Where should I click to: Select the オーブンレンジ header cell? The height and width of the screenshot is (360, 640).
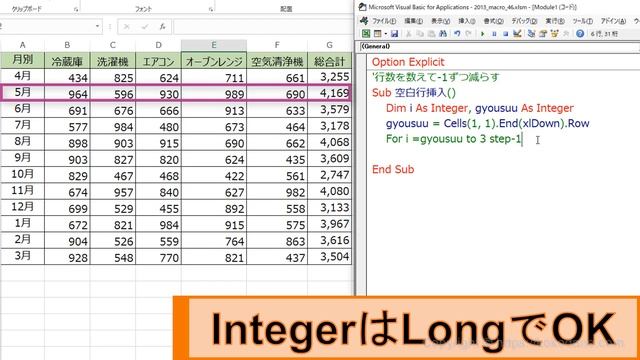(x=214, y=61)
